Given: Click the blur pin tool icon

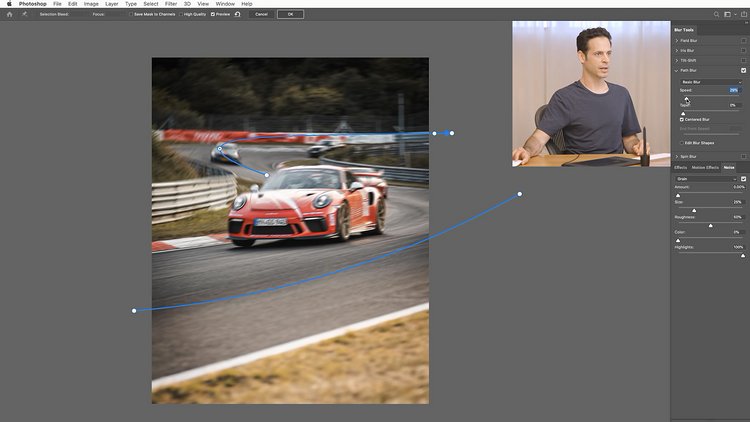Looking at the screenshot, I should [x=24, y=14].
